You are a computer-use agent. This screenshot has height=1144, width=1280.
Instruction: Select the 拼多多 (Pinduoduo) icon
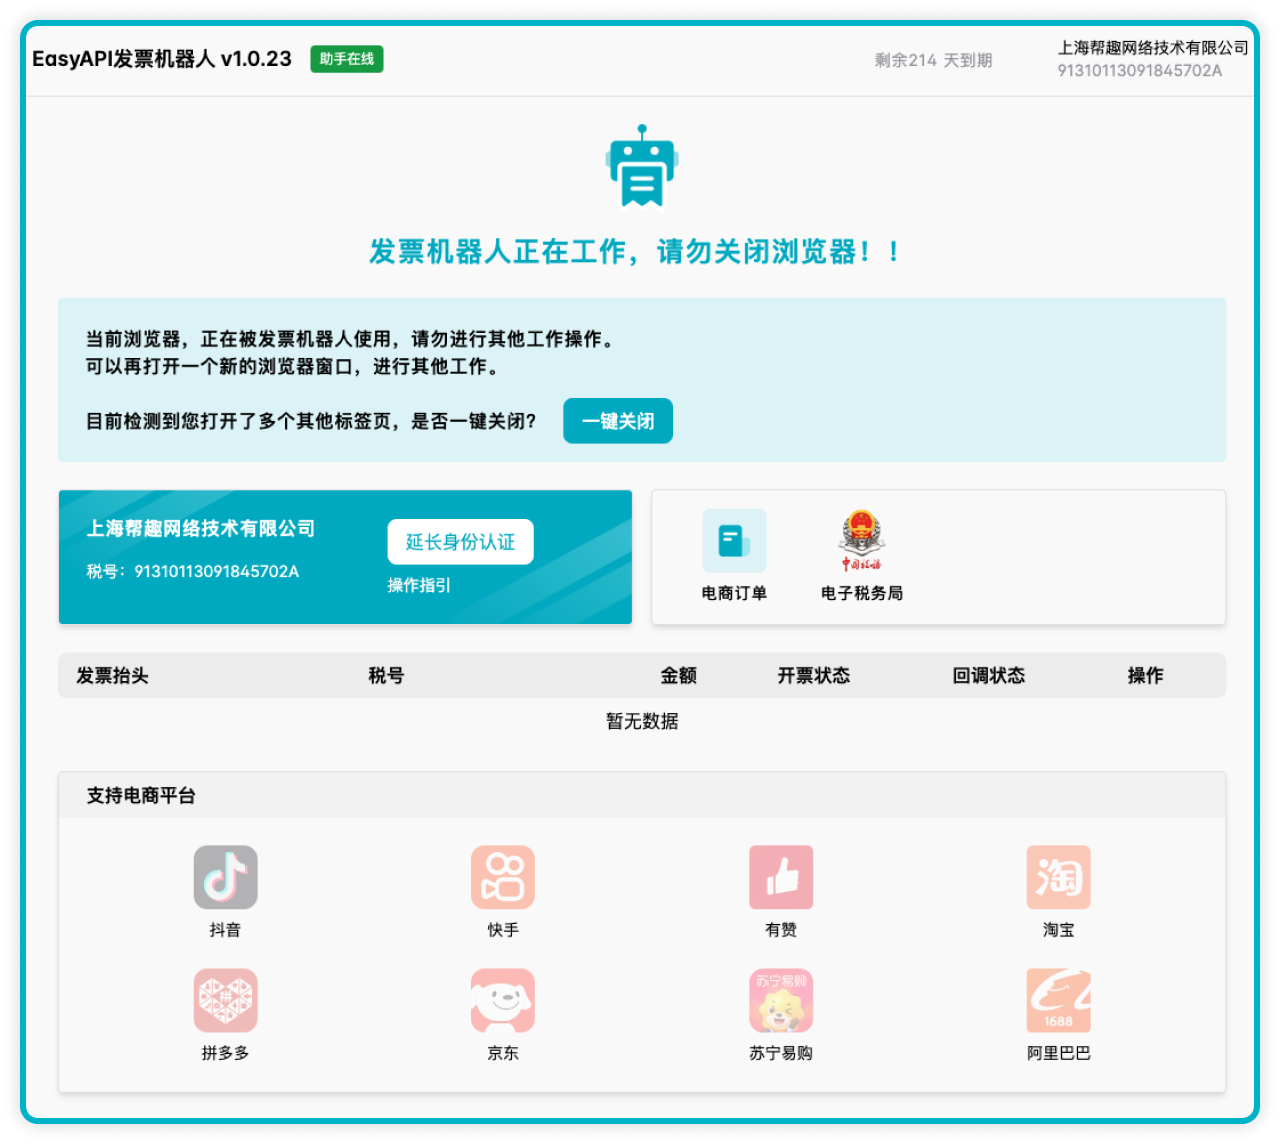click(225, 1000)
